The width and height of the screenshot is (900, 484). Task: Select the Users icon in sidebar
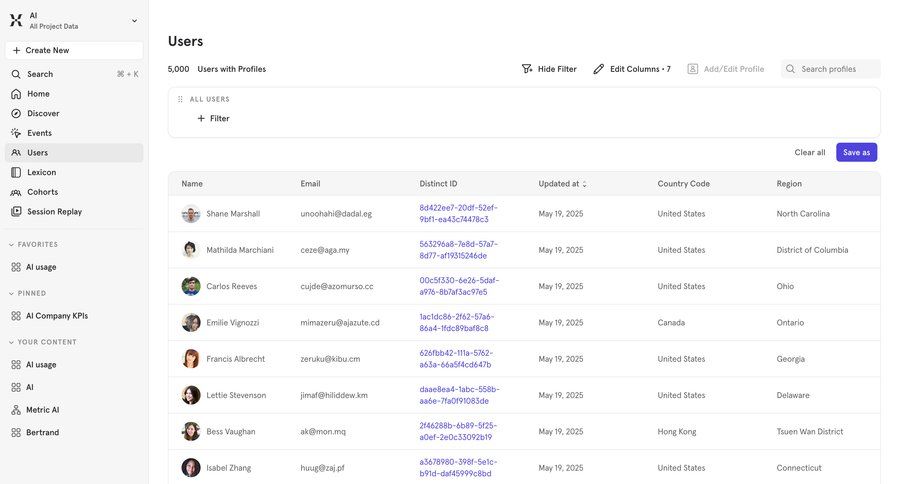point(16,153)
